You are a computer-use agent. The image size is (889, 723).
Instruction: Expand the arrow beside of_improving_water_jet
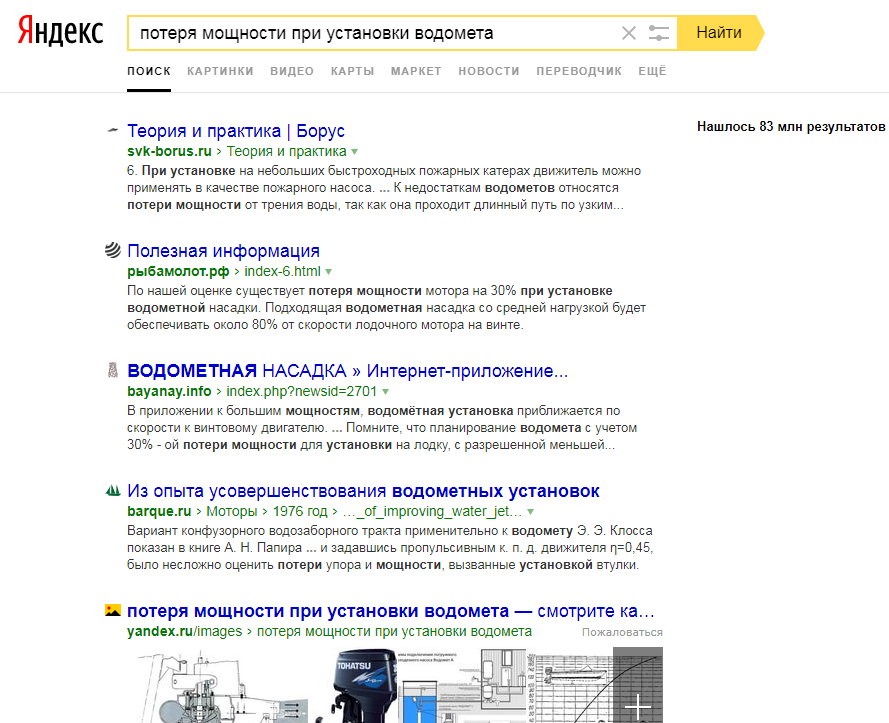point(530,512)
